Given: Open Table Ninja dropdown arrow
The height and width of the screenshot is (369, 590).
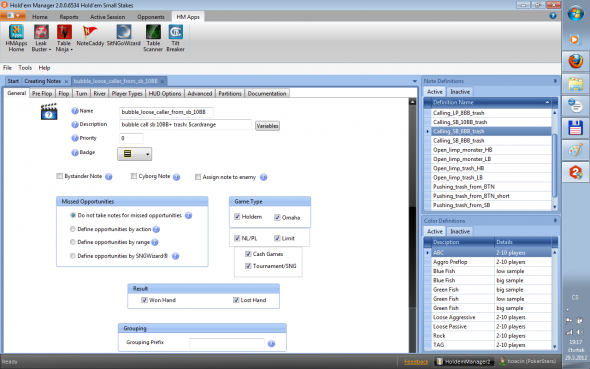Looking at the screenshot, I should [71, 50].
